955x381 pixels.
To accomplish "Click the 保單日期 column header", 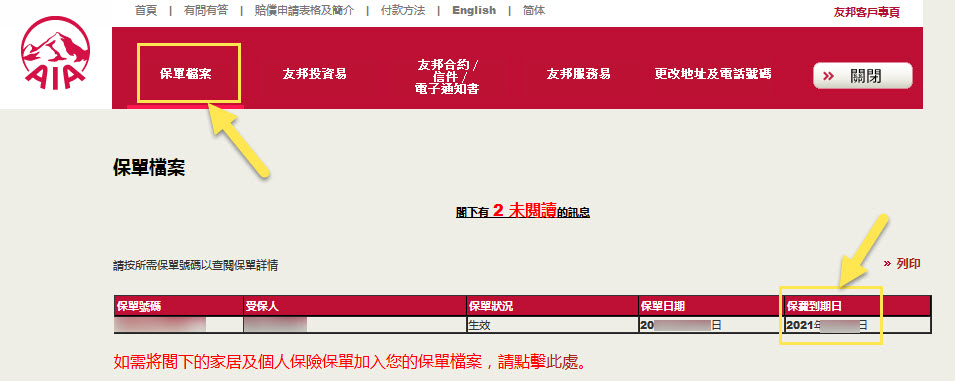I will 711,306.
